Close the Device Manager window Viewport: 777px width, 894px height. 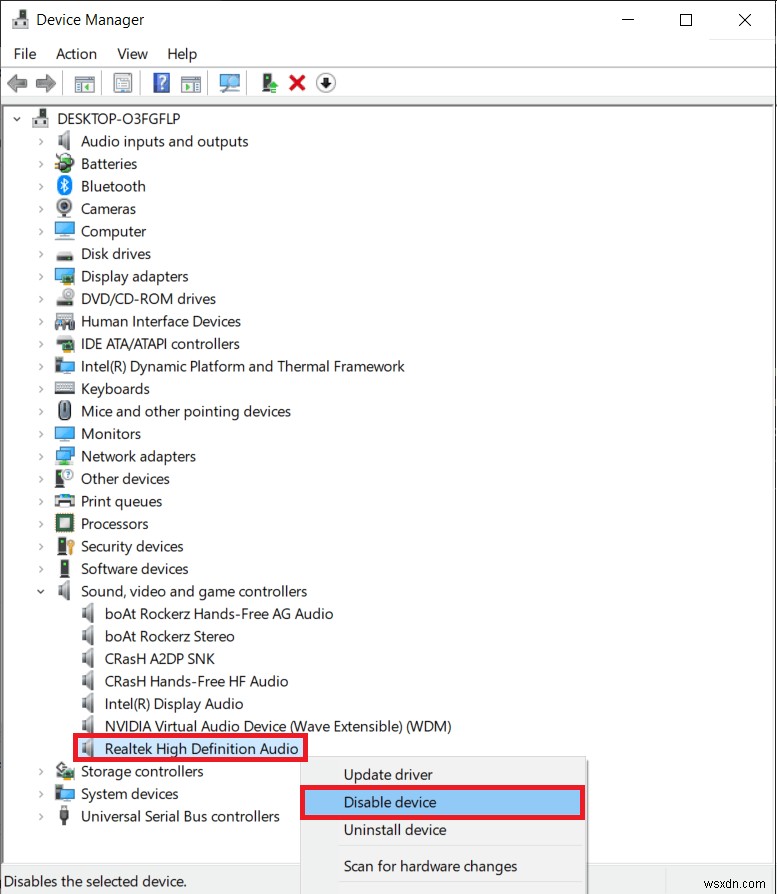tap(745, 20)
